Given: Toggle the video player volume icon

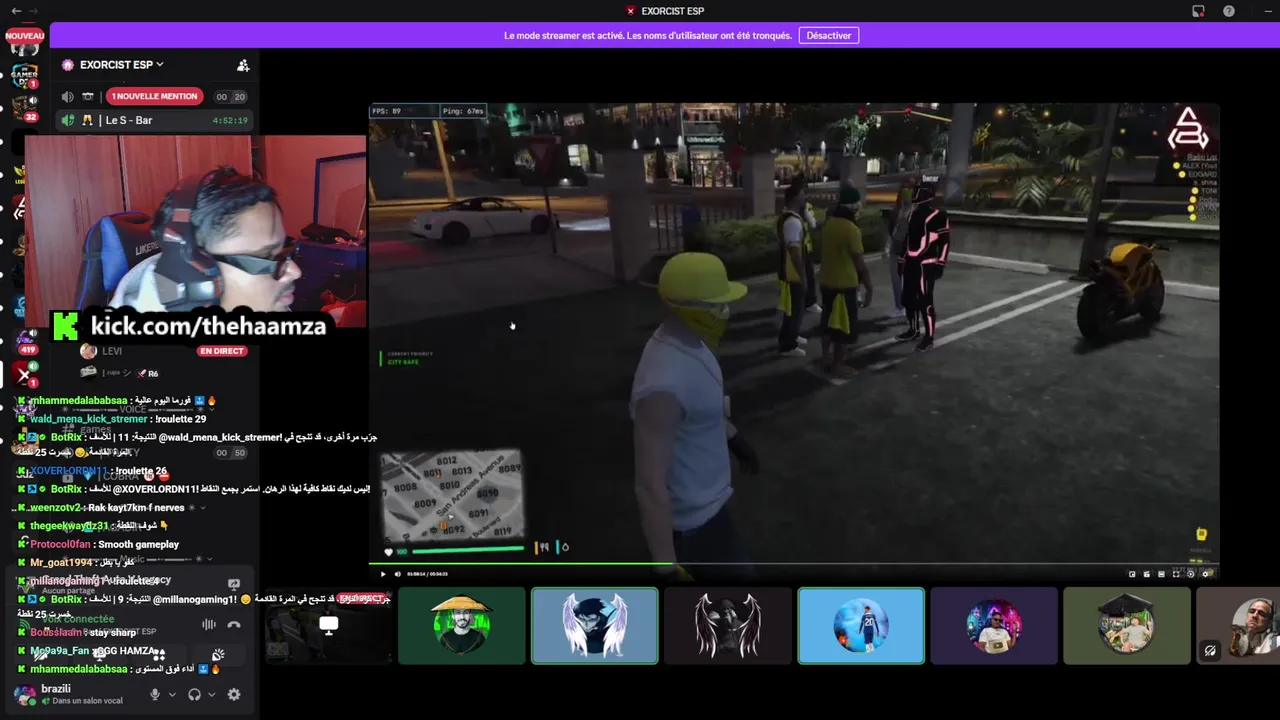Looking at the screenshot, I should click(x=397, y=574).
